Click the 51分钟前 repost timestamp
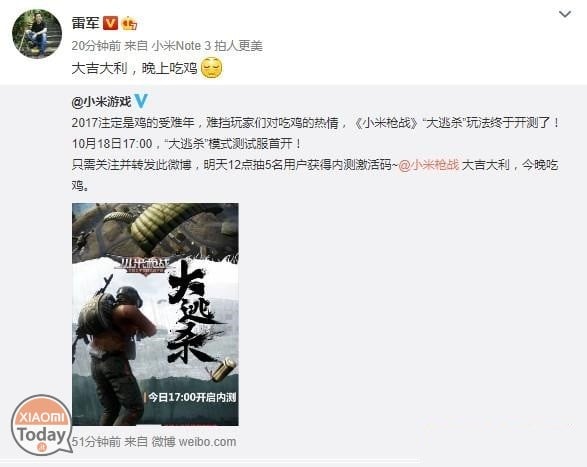 pos(96,442)
